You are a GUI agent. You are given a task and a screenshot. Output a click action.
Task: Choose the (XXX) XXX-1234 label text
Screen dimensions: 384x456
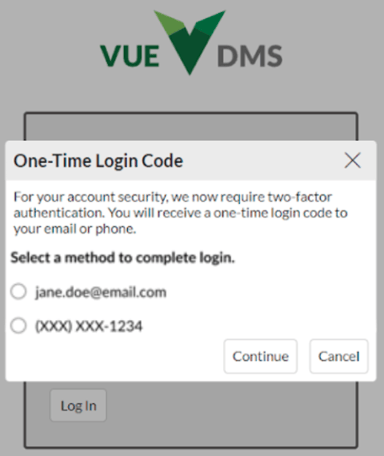[89, 326]
